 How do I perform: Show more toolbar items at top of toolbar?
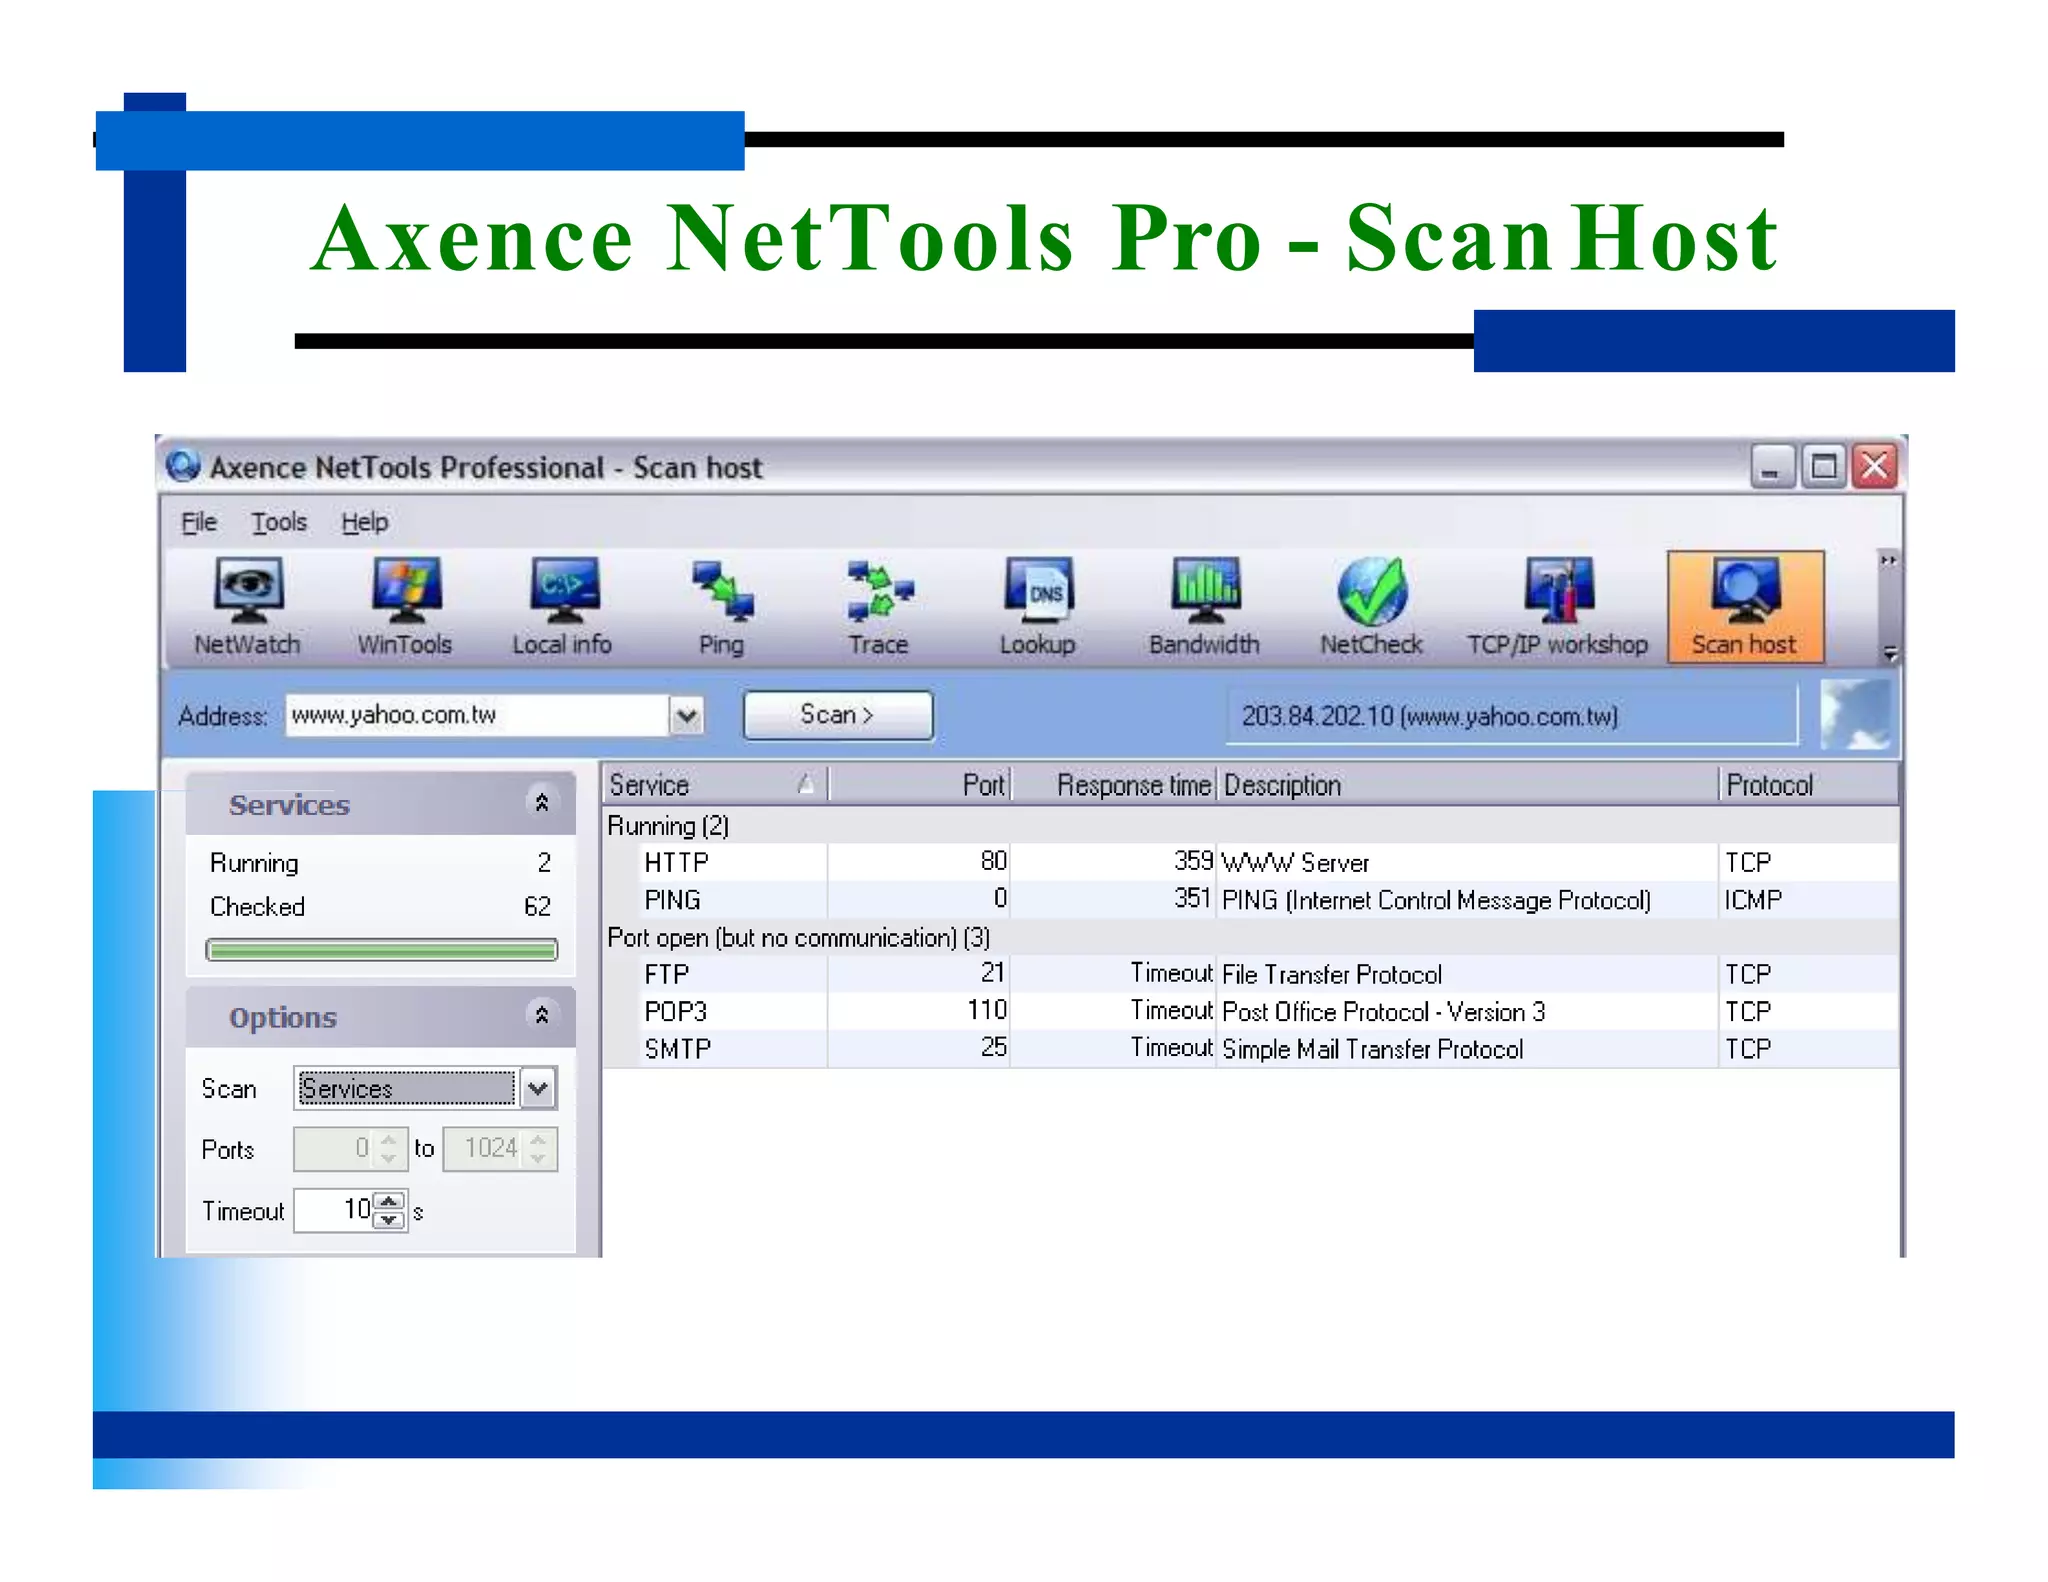tap(1888, 560)
